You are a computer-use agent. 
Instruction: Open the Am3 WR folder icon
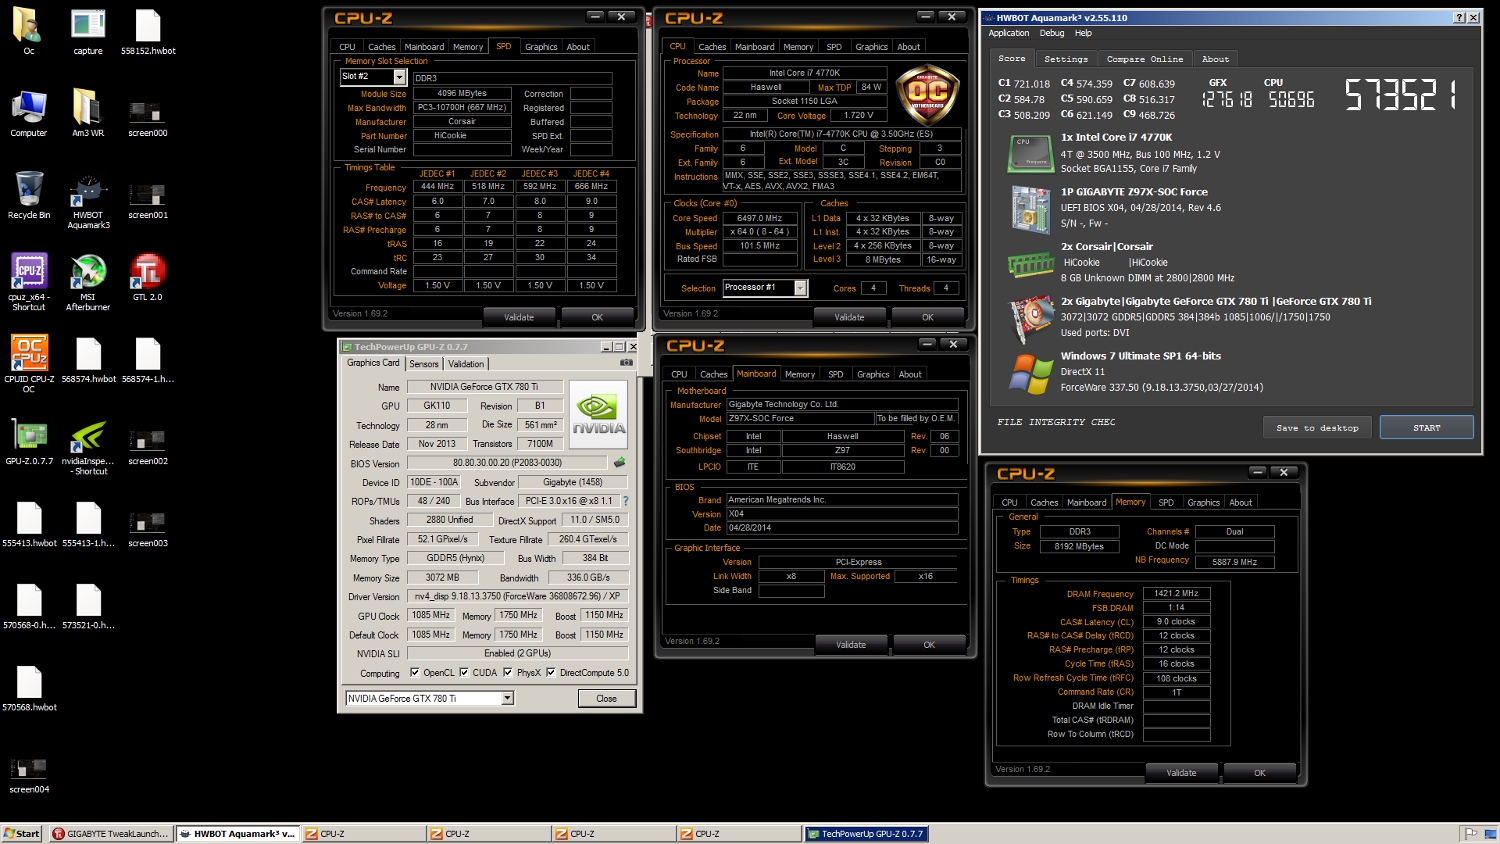(x=88, y=113)
